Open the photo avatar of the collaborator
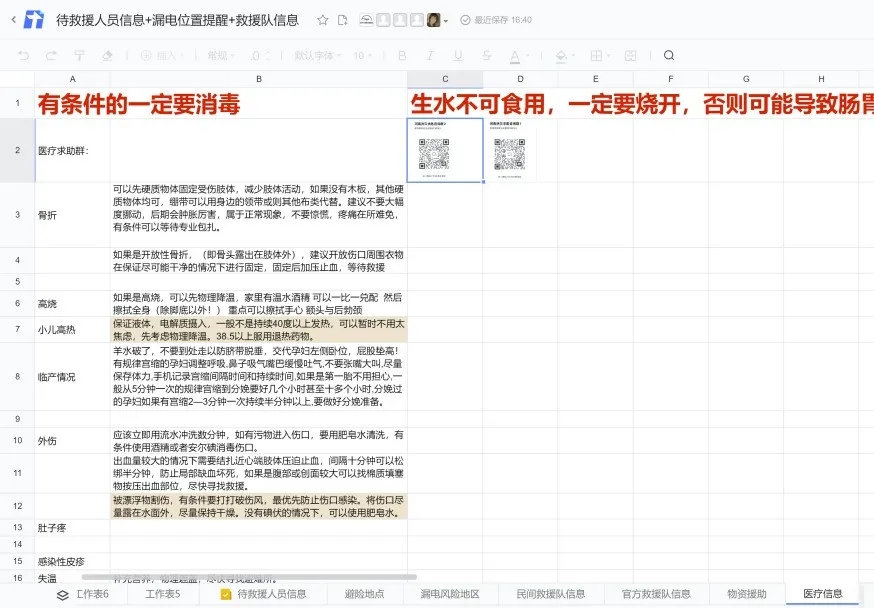874x608 pixels. 433,20
